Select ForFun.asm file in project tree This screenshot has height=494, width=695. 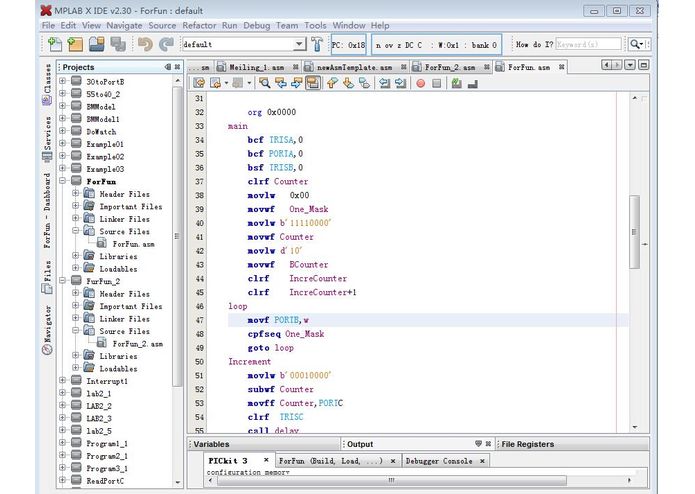[x=133, y=244]
